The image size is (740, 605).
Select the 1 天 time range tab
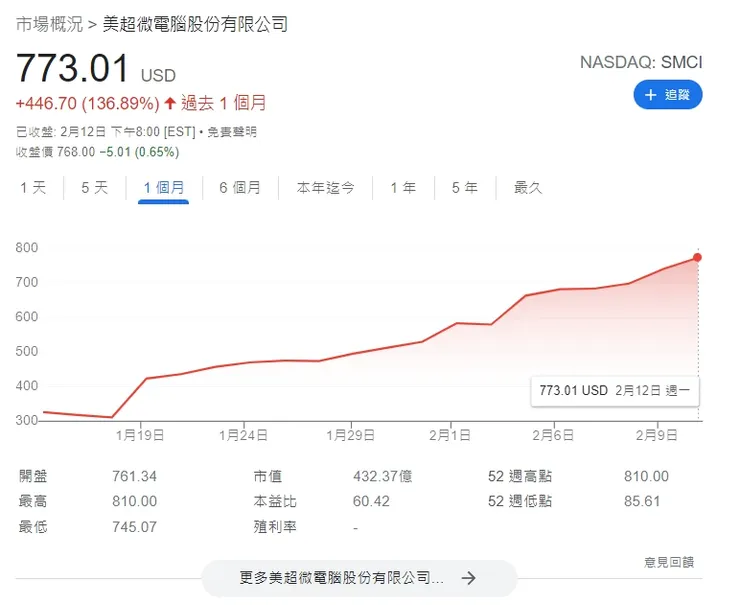tap(33, 188)
